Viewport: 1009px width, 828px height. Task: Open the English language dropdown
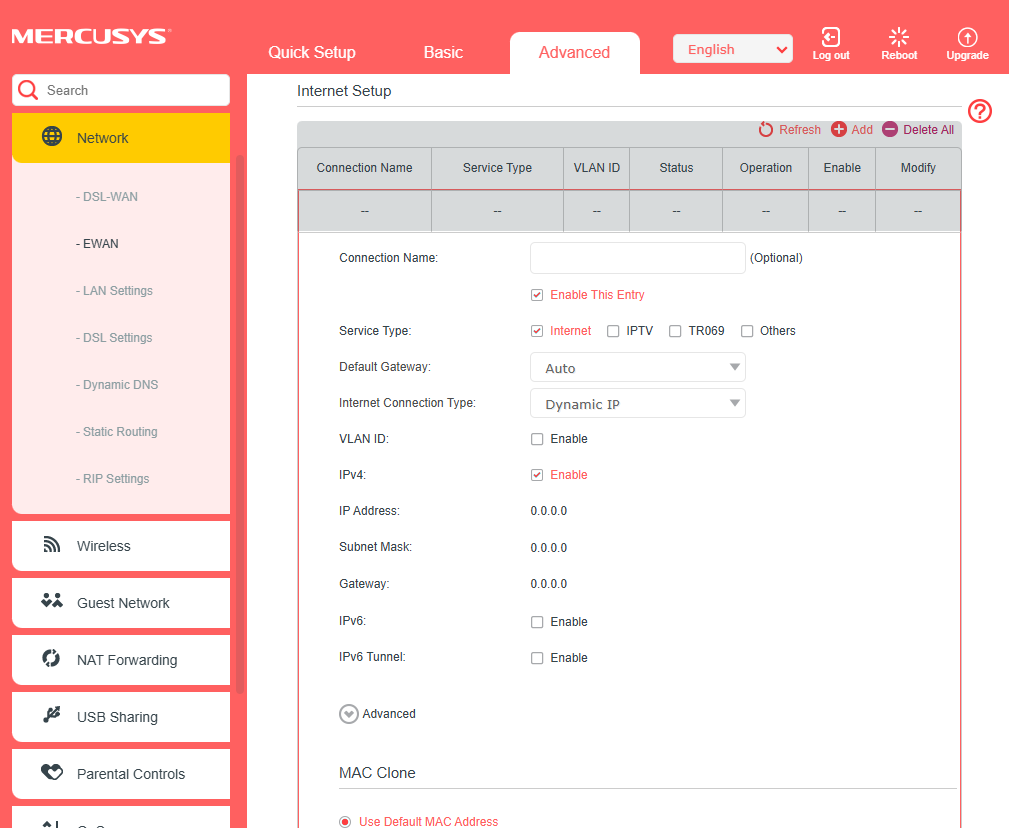coord(732,49)
